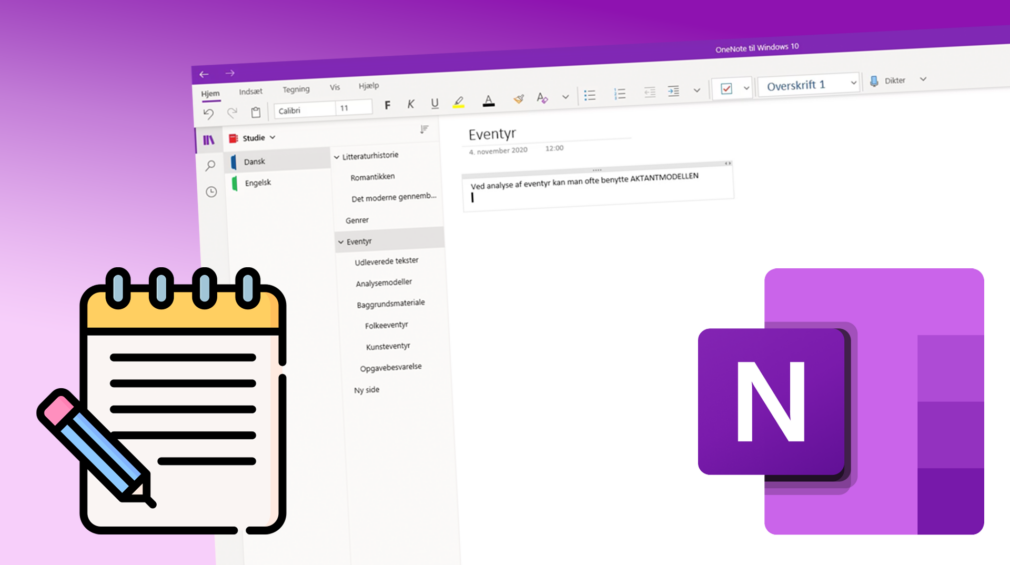1010x565 pixels.
Task: Switch to the Tegning tab
Action: 296,90
